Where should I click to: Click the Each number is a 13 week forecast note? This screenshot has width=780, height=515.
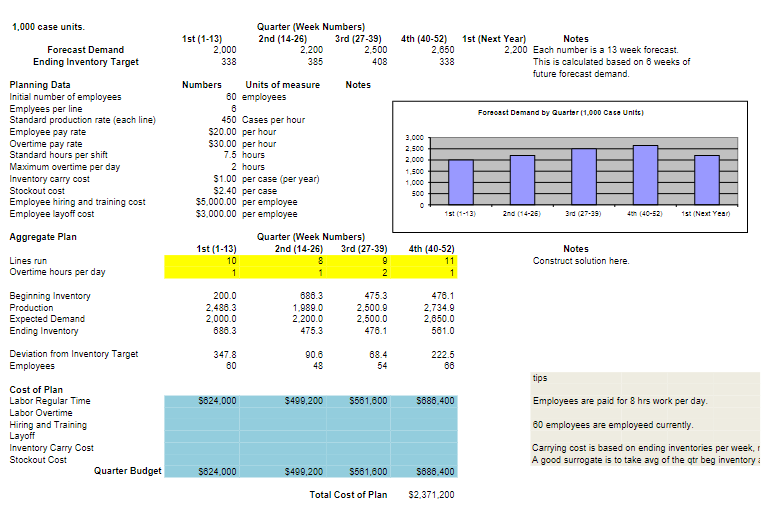coord(606,50)
